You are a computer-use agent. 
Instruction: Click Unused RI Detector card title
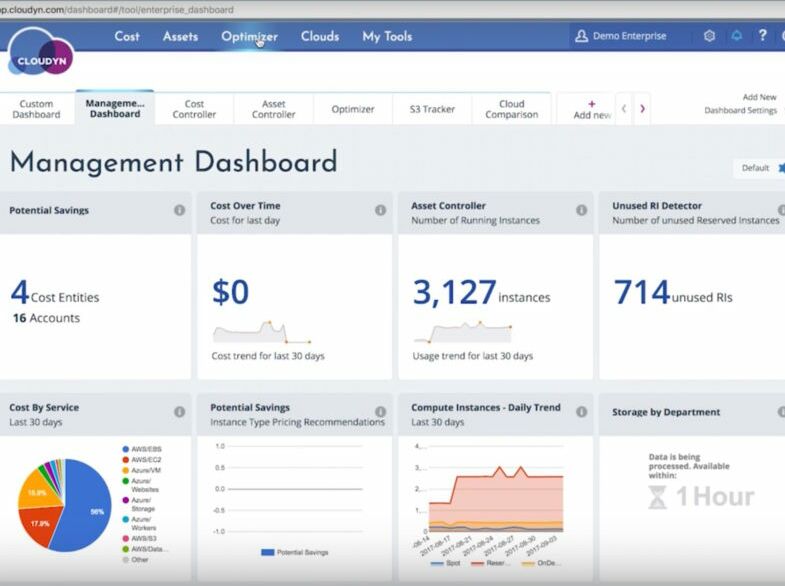[x=657, y=206]
